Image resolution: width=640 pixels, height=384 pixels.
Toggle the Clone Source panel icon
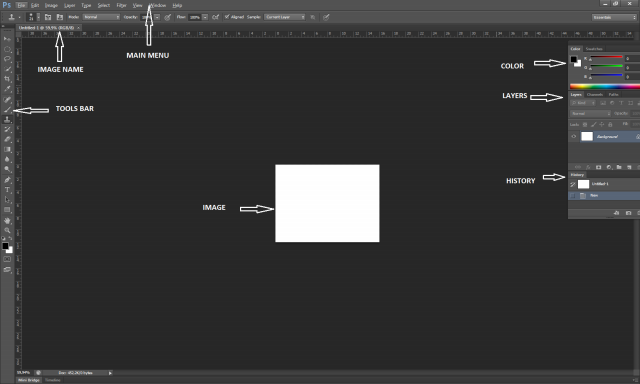60,17
